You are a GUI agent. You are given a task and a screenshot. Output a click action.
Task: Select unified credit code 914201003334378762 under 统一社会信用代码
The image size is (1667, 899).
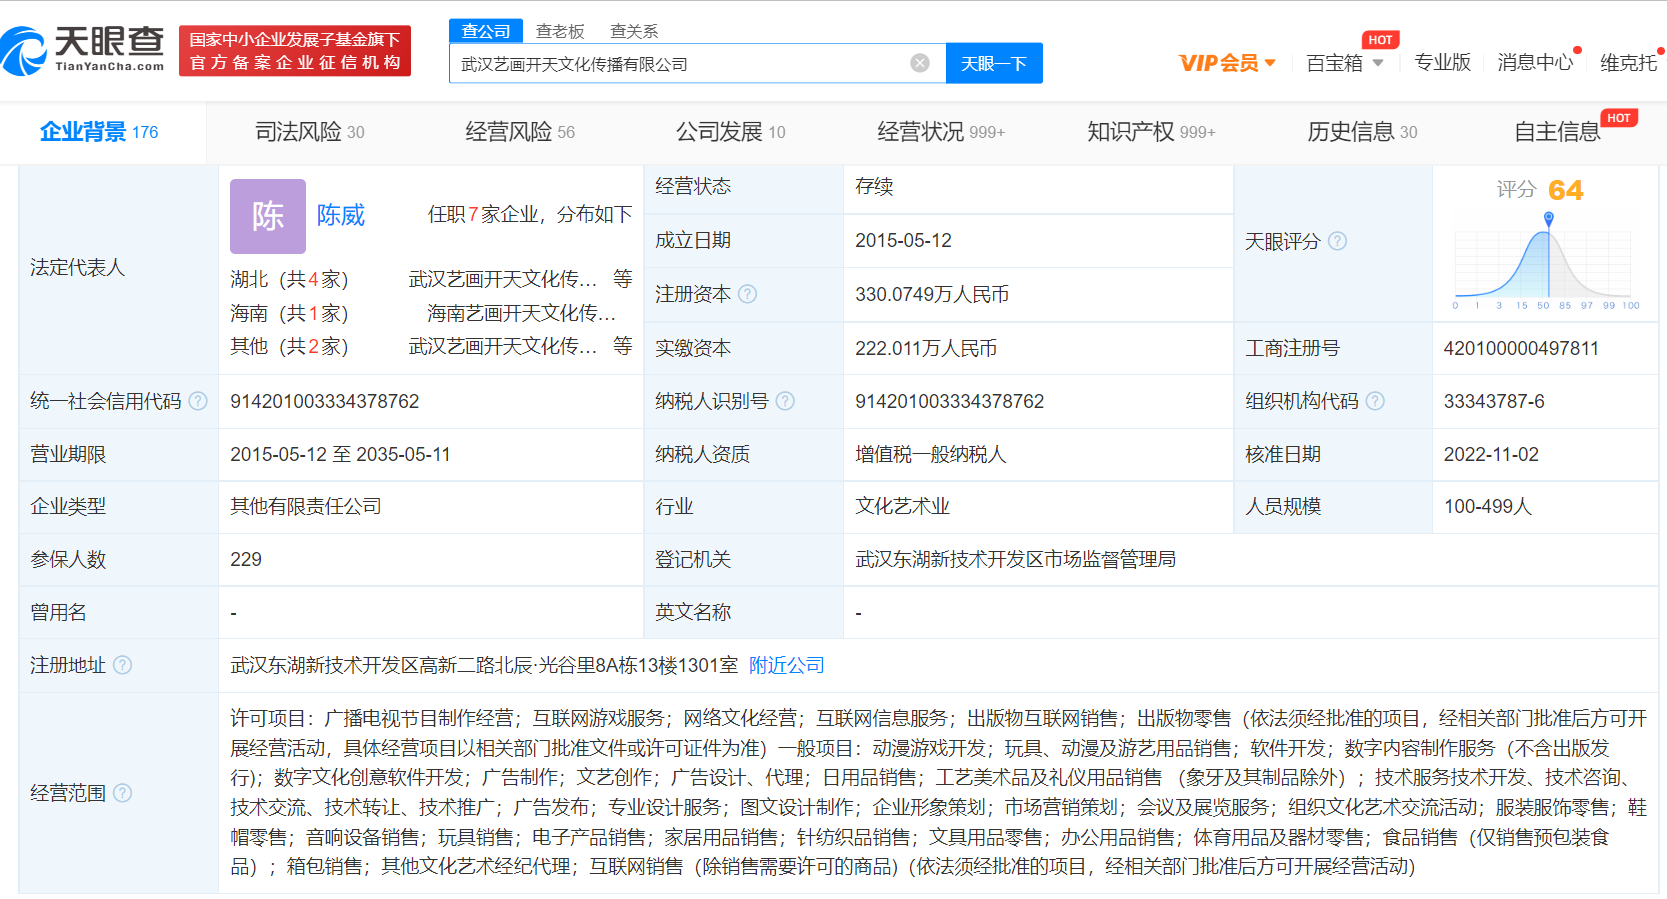coord(325,401)
